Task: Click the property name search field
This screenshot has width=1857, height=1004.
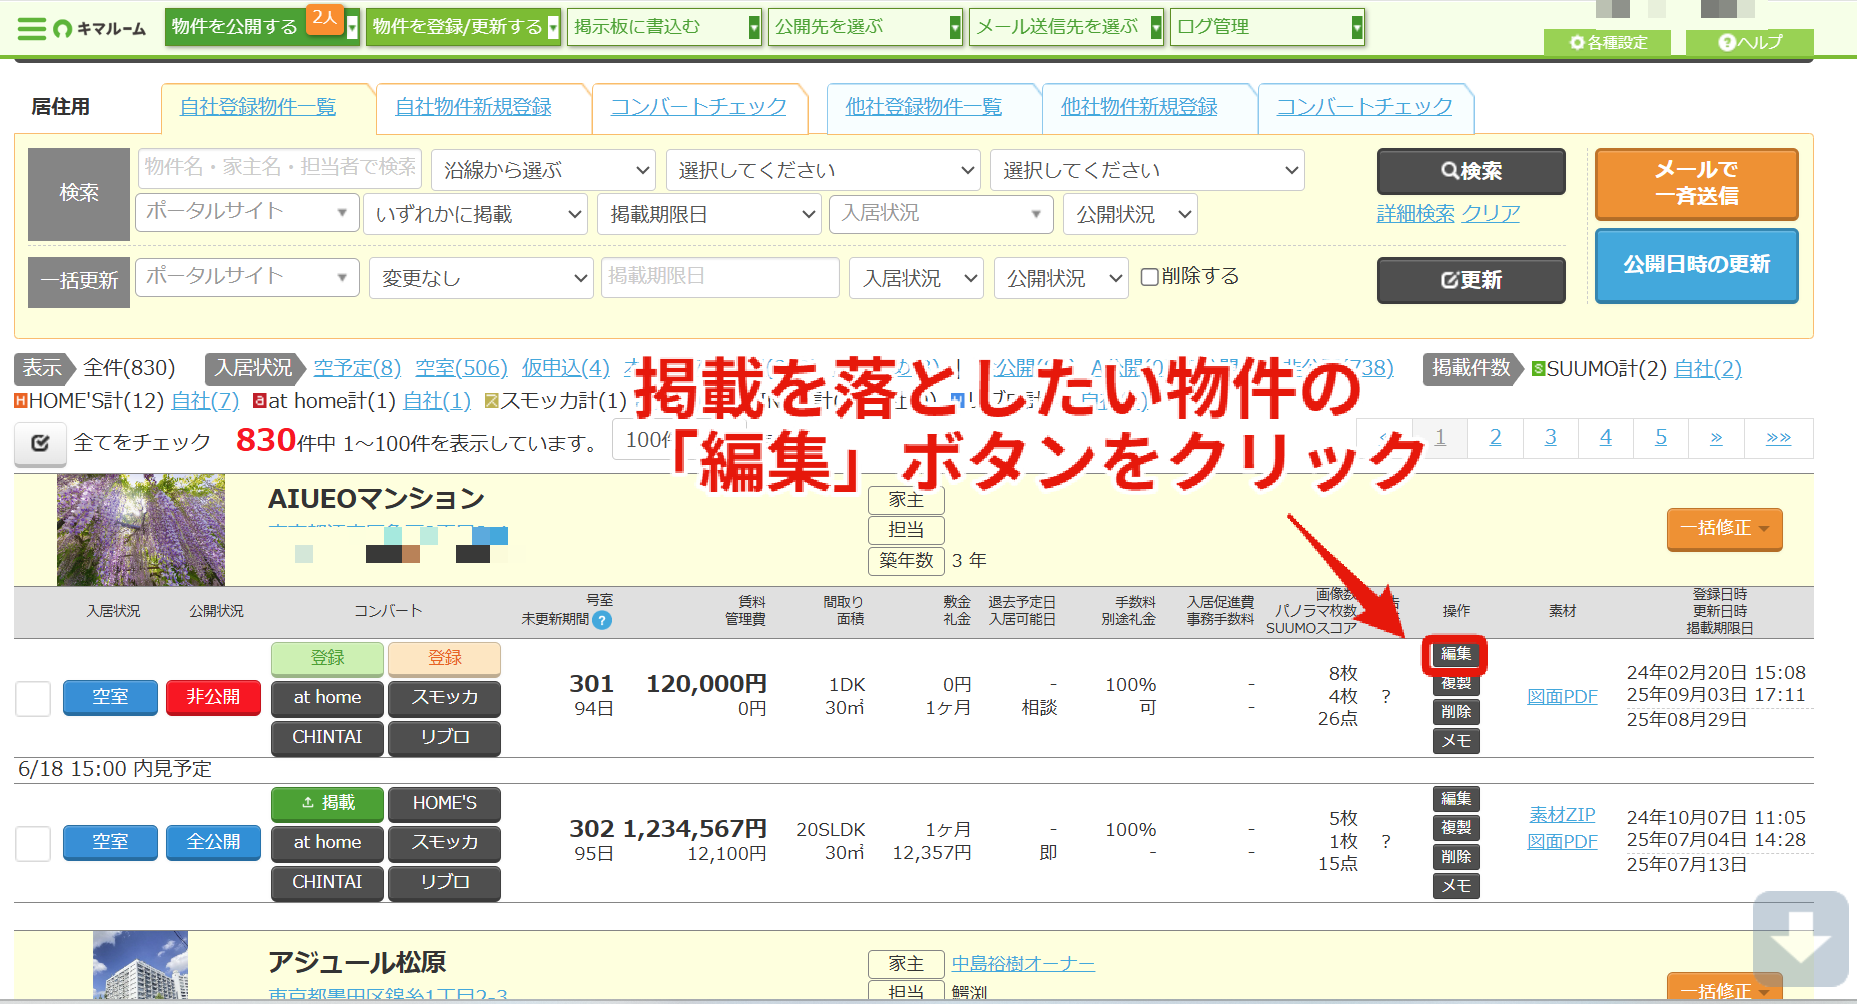Action: click(279, 168)
